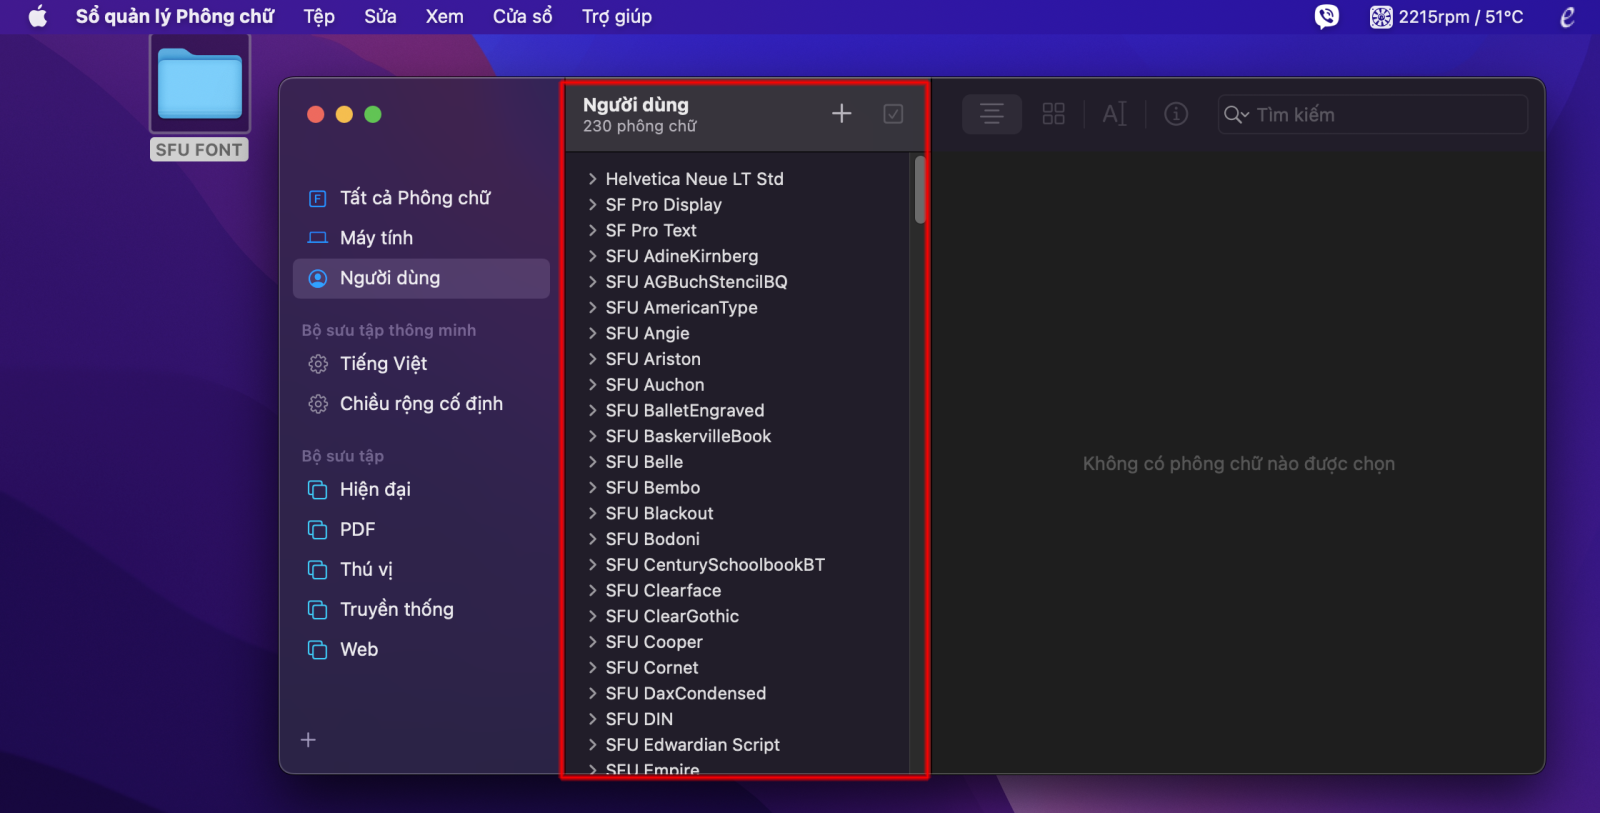Image resolution: width=1600 pixels, height=813 pixels.
Task: Open the Truyền thống collection
Action: (x=421, y=610)
